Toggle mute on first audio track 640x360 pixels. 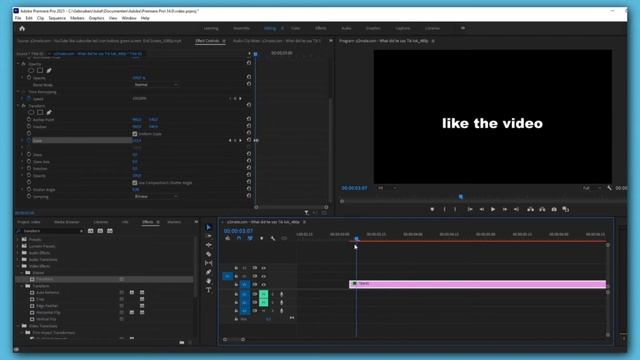coord(264,294)
